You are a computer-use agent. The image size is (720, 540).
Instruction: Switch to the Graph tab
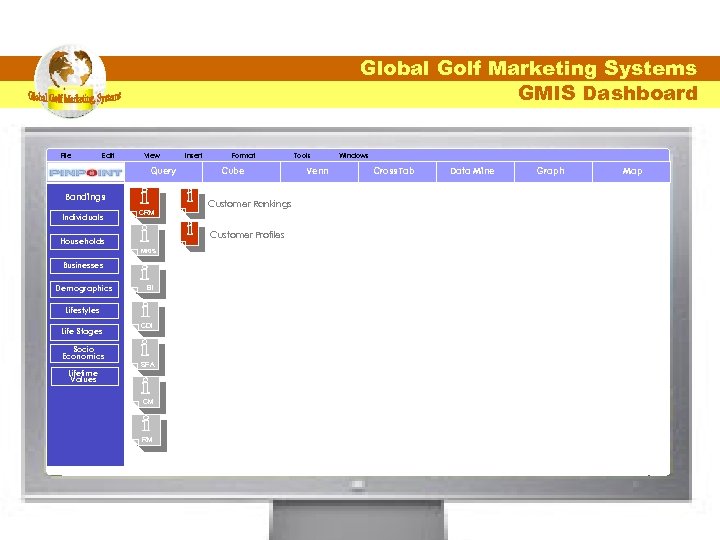[554, 171]
